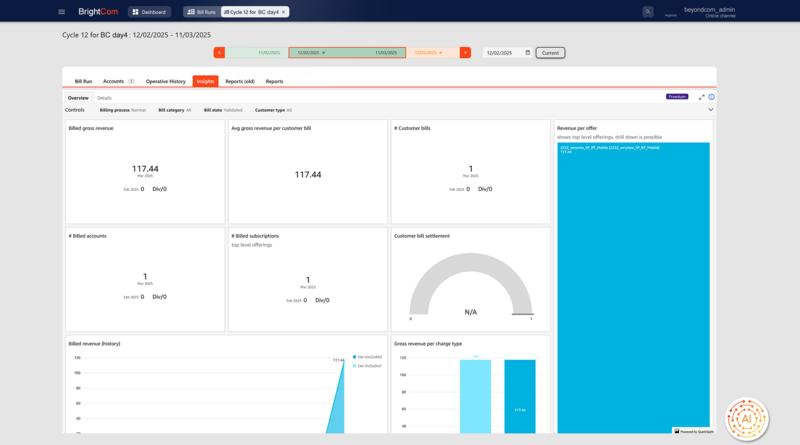Open the calendar picker icon
This screenshot has width=800, height=445.
(528, 52)
